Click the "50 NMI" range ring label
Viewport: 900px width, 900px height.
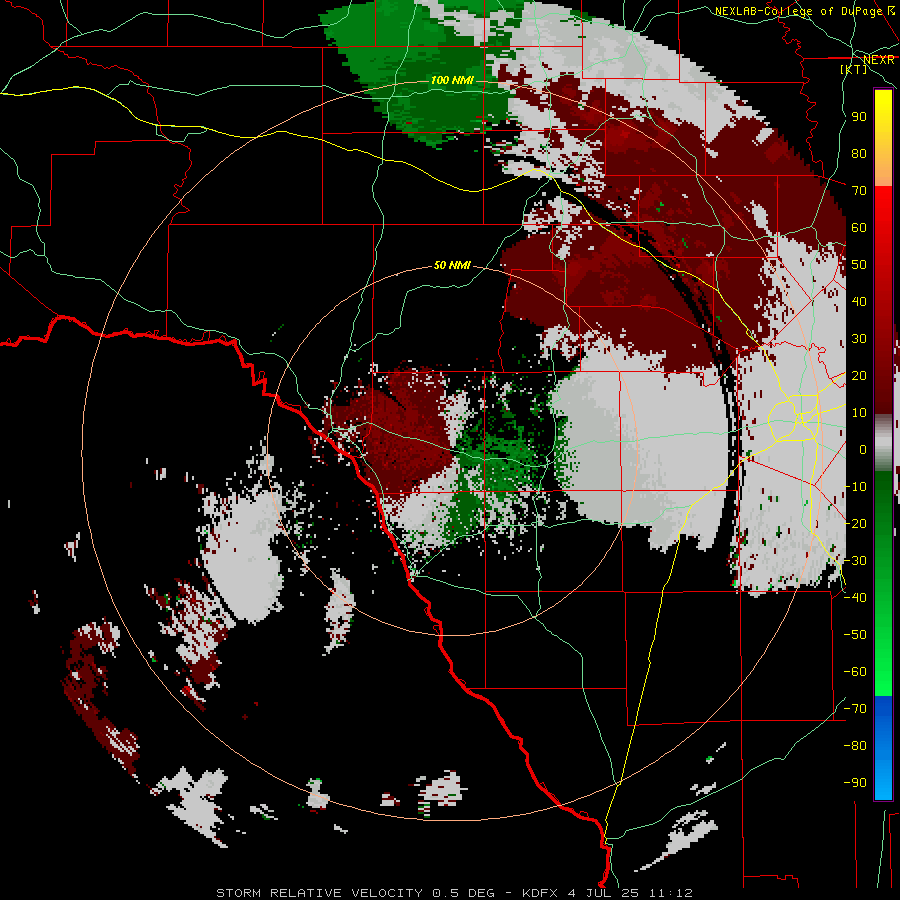click(x=452, y=265)
